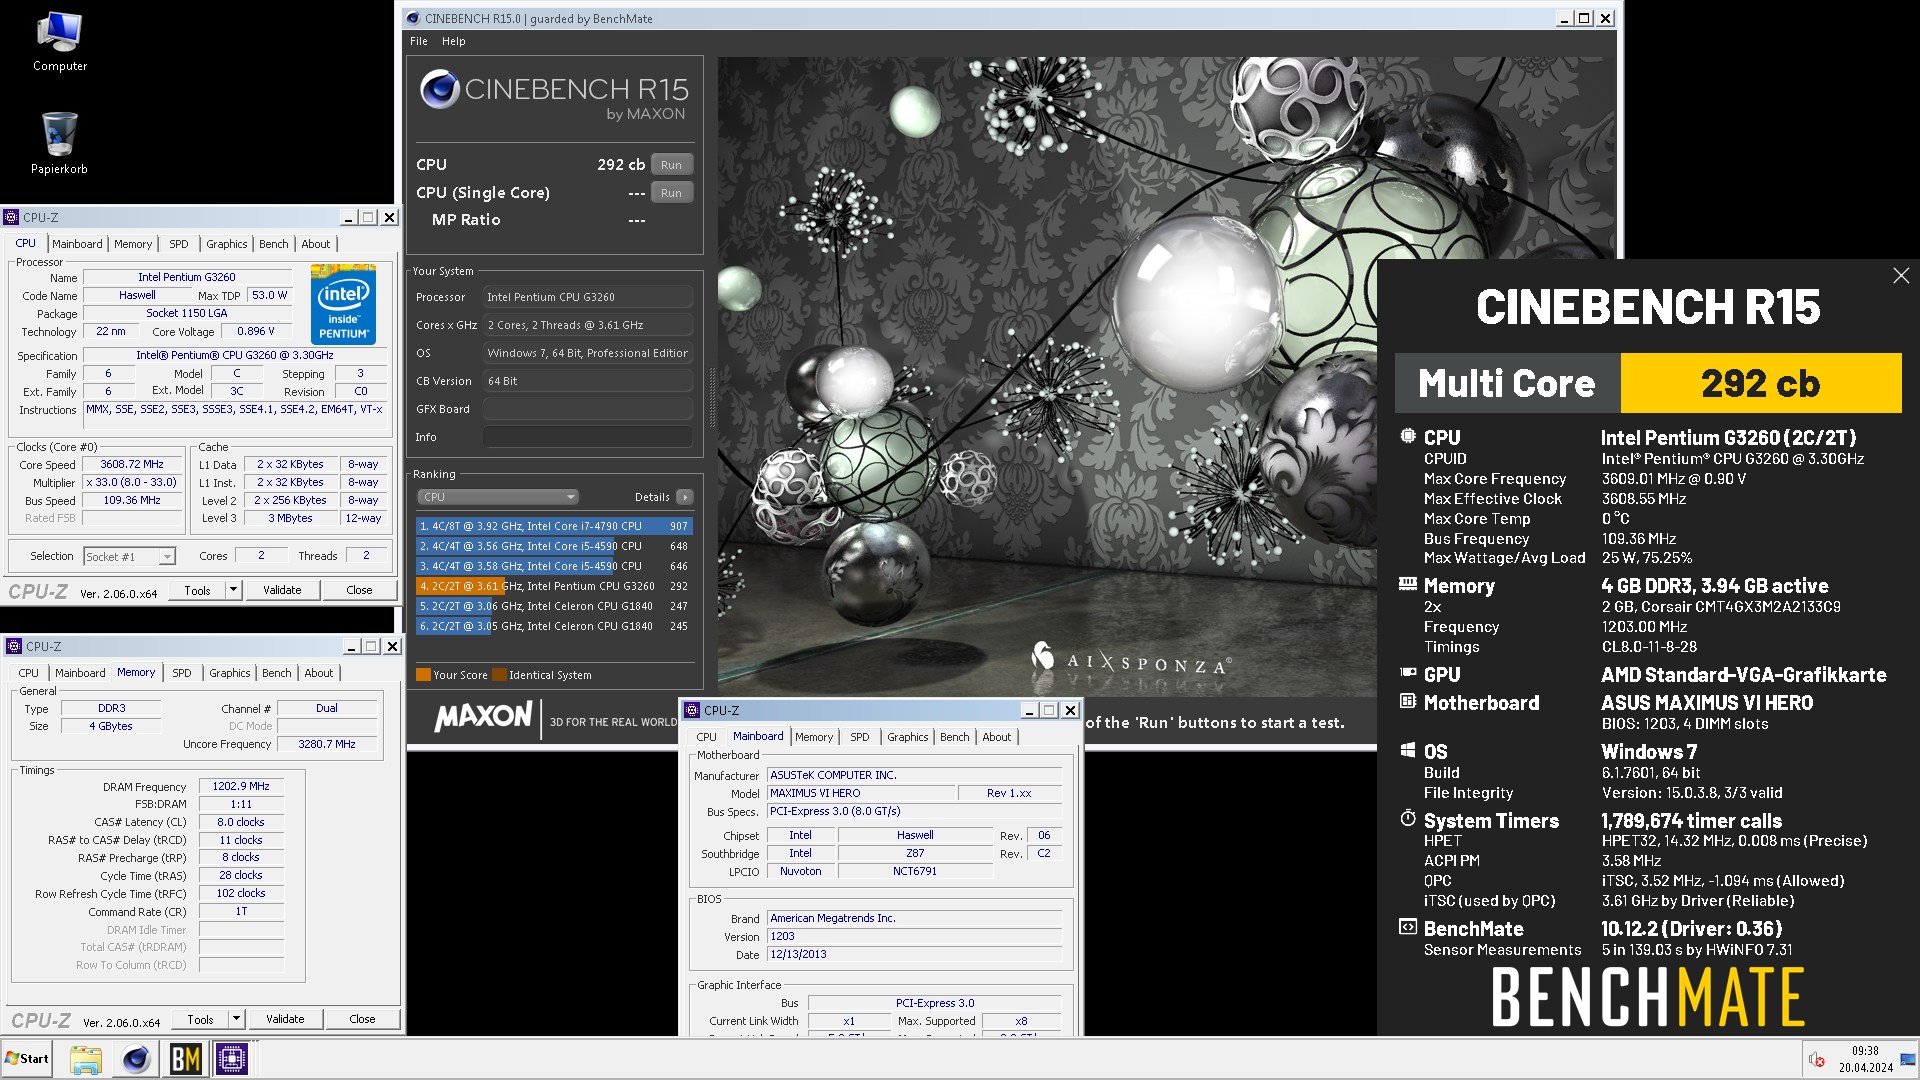This screenshot has height=1080, width=1920.
Task: Click the Core Speed value 3608.72 MHz
Action: [132, 464]
